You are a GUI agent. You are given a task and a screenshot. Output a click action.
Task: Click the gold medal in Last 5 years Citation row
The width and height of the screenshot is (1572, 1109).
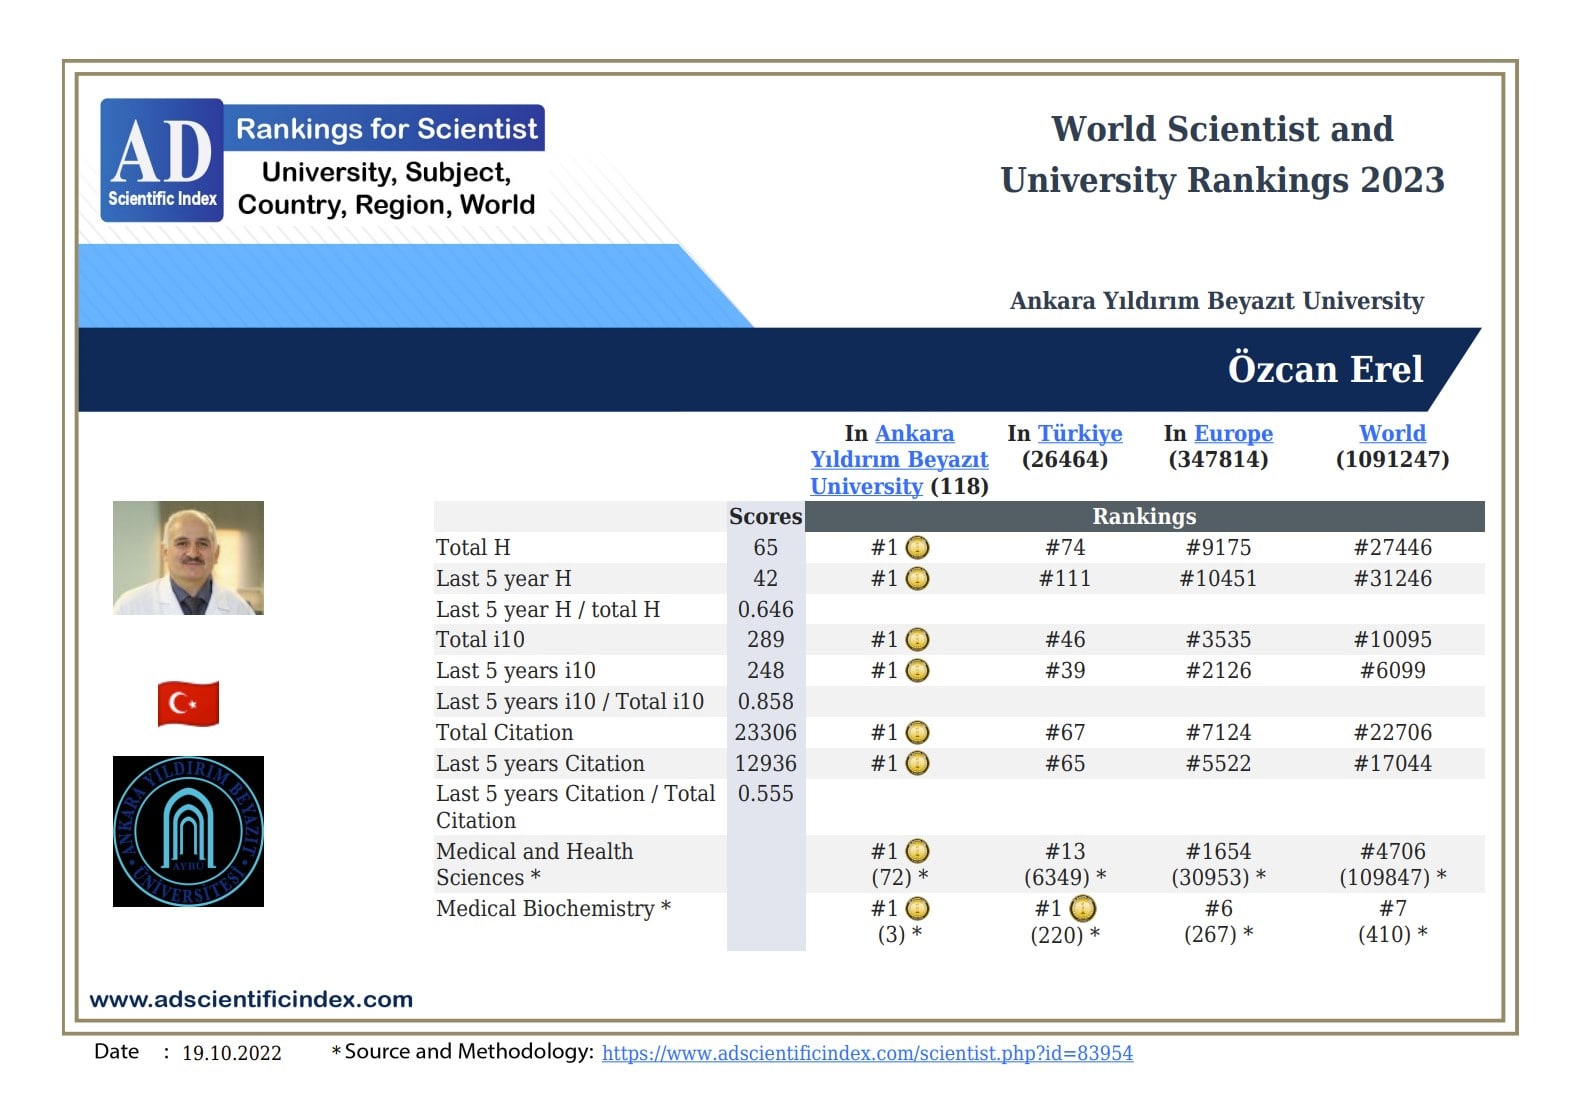[x=917, y=763]
